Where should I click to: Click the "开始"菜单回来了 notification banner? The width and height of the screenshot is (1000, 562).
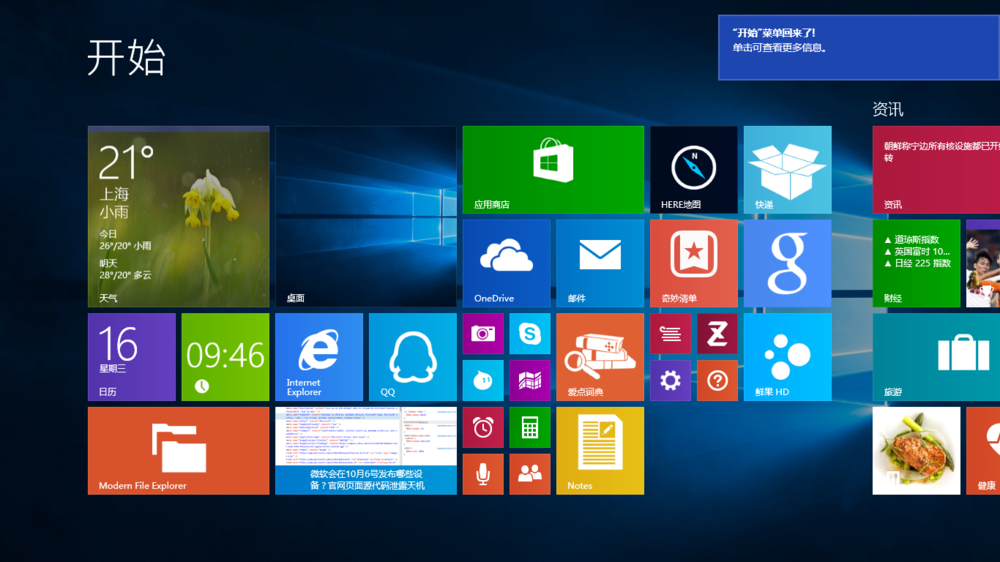tap(859, 48)
